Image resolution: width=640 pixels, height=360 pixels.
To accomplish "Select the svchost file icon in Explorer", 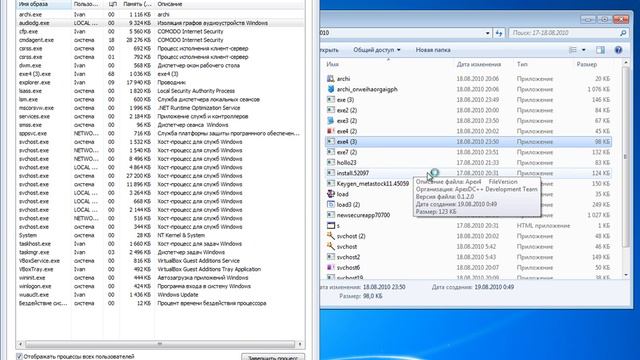I will tap(331, 247).
